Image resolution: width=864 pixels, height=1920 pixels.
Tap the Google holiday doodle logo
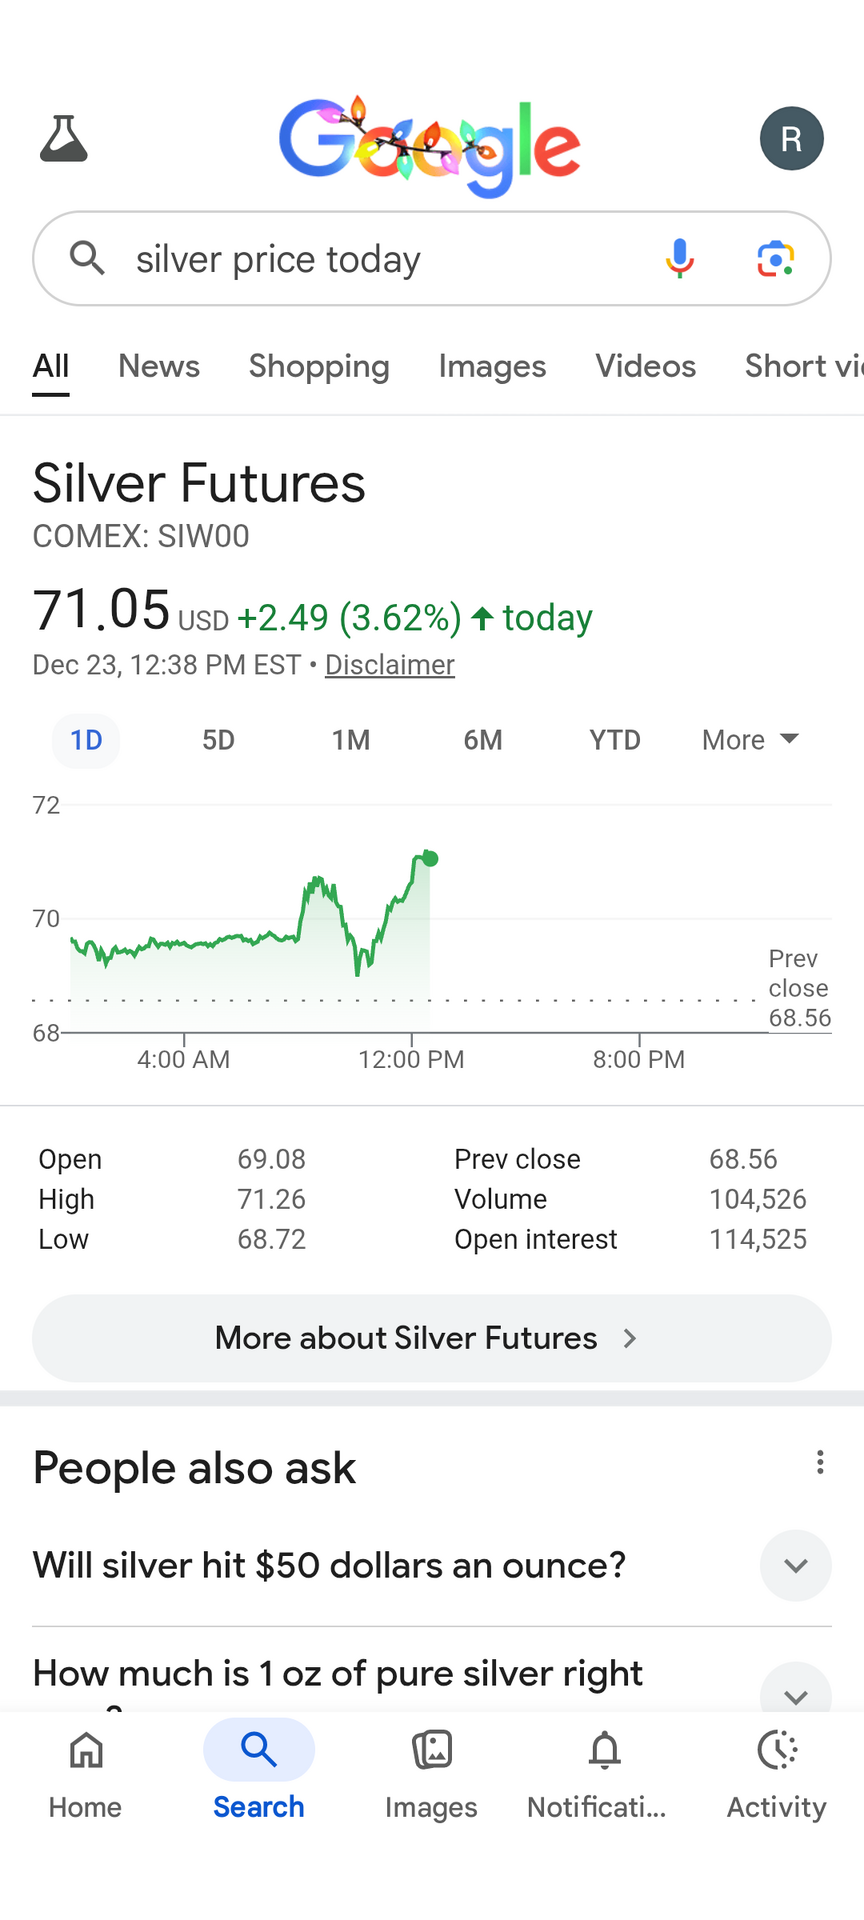[430, 145]
